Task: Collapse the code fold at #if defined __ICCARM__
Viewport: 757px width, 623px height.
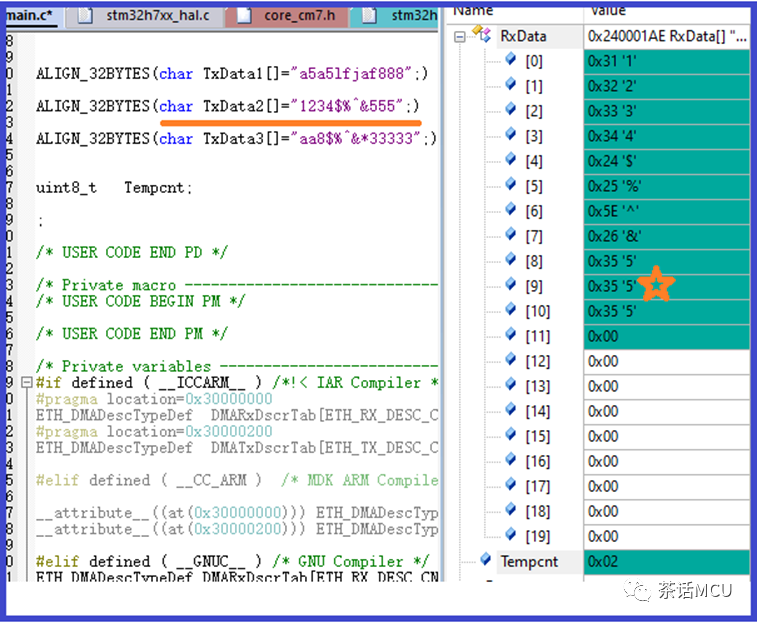Action: 25,382
